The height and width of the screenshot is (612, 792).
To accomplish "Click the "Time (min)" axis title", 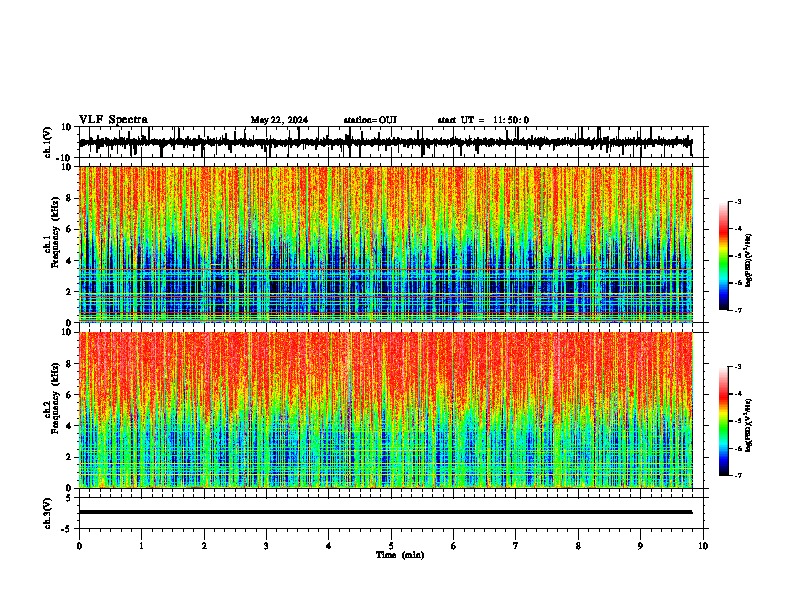I will pyautogui.click(x=400, y=555).
